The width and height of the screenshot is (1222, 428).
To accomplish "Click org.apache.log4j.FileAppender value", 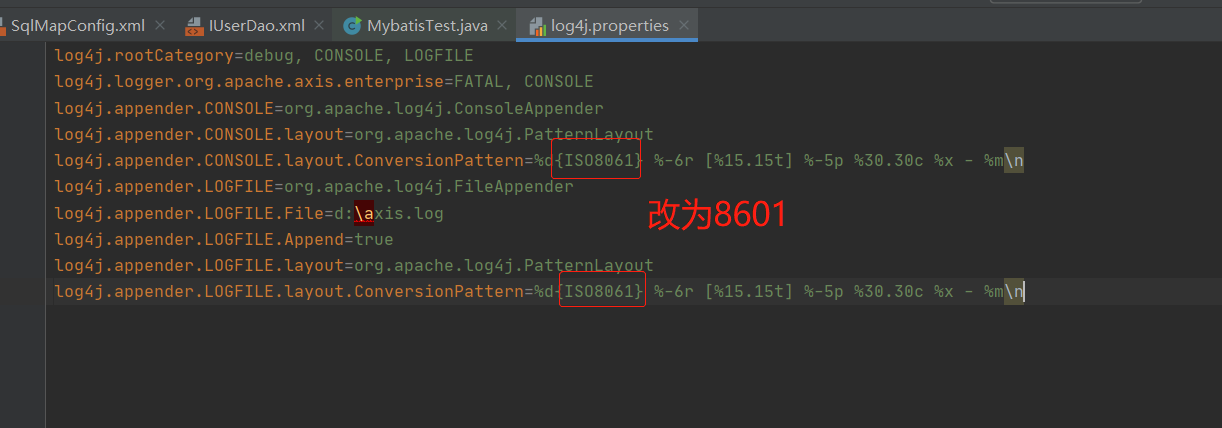I will 429,187.
